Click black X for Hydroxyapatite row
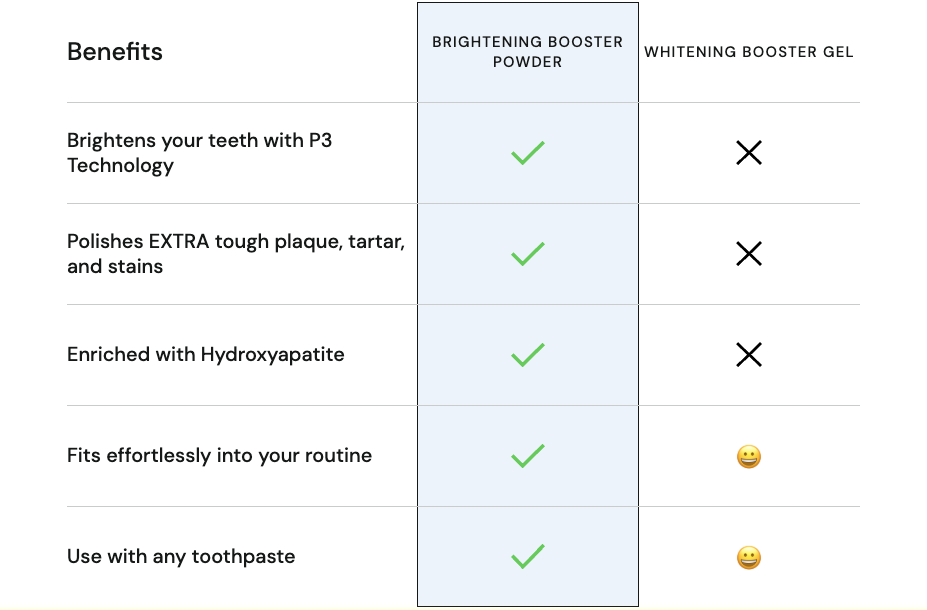Image resolution: width=927 pixels, height=610 pixels. pos(748,355)
